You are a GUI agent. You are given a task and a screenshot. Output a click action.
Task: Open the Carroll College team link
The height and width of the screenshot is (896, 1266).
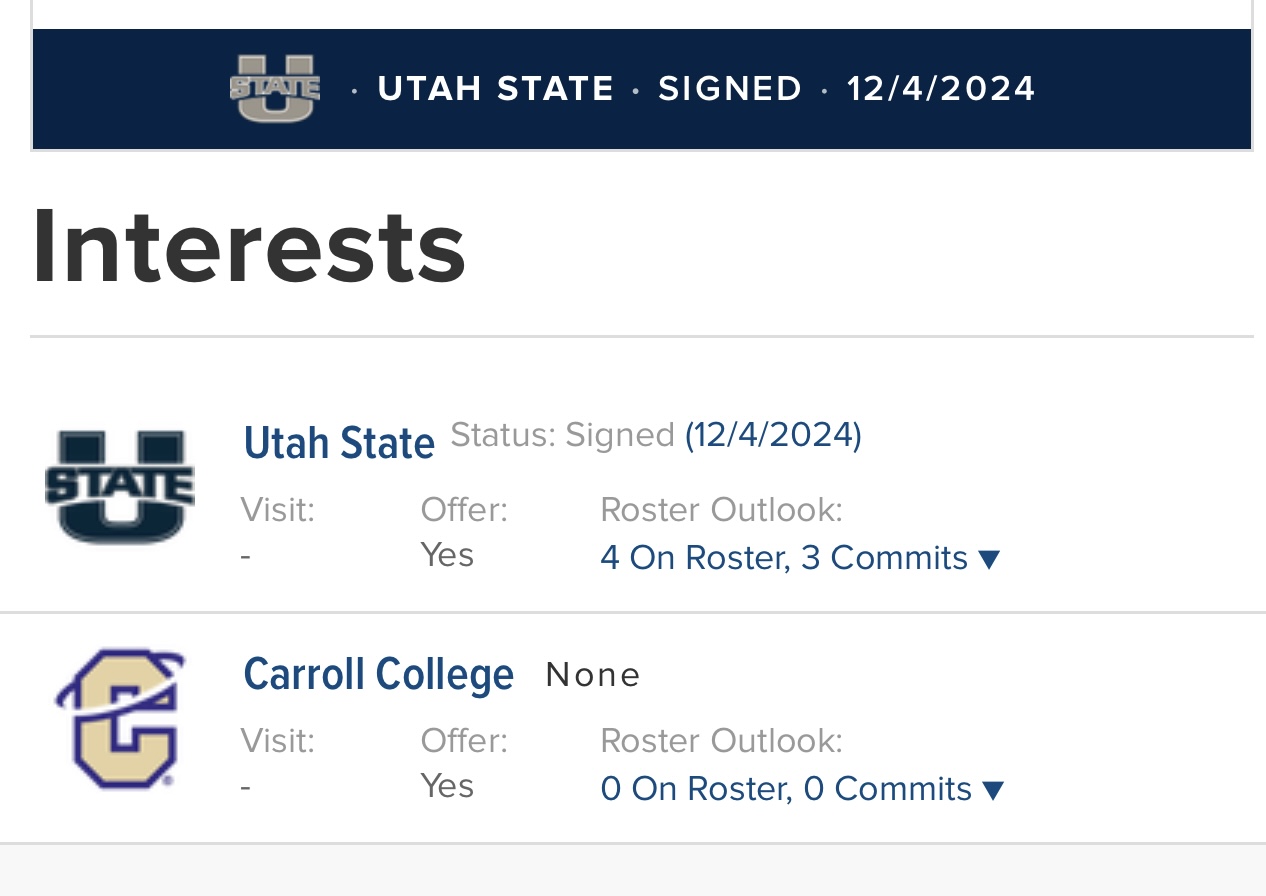pos(378,674)
